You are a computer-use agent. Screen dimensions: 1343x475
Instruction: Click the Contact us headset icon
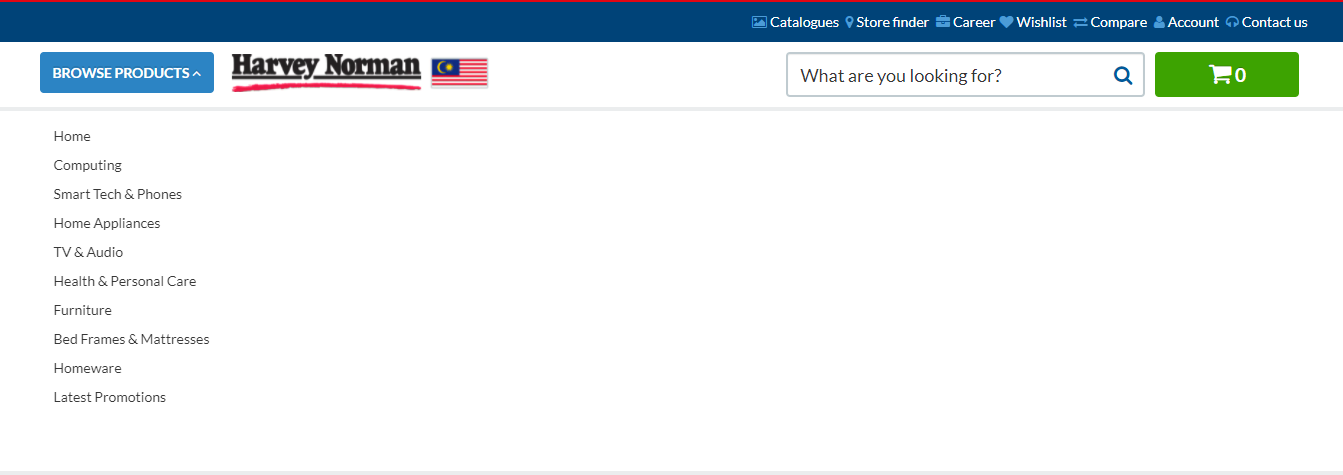click(x=1232, y=22)
